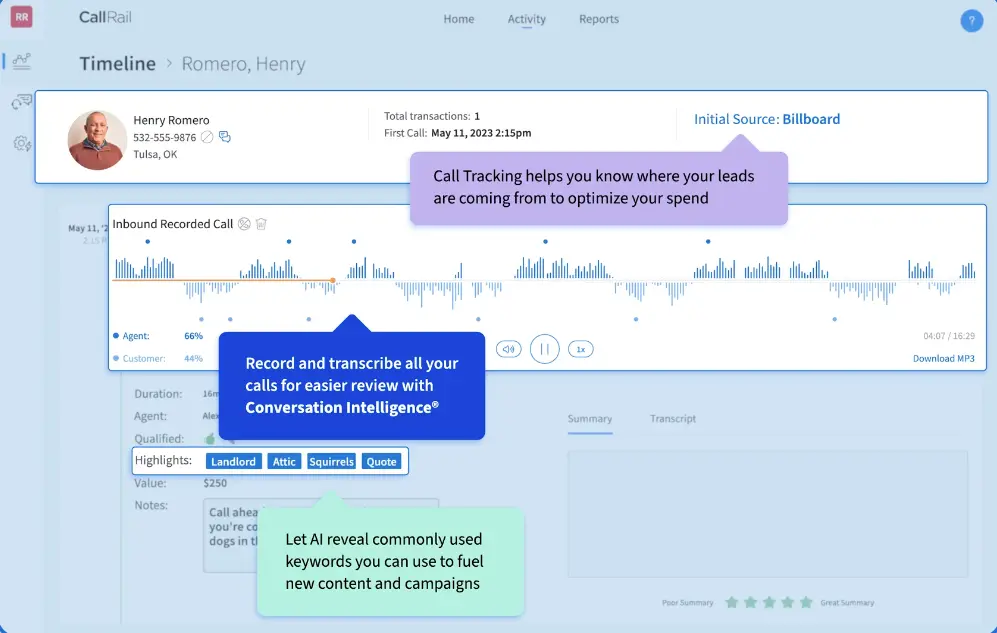
Task: Pause the call recording playback
Action: click(544, 349)
